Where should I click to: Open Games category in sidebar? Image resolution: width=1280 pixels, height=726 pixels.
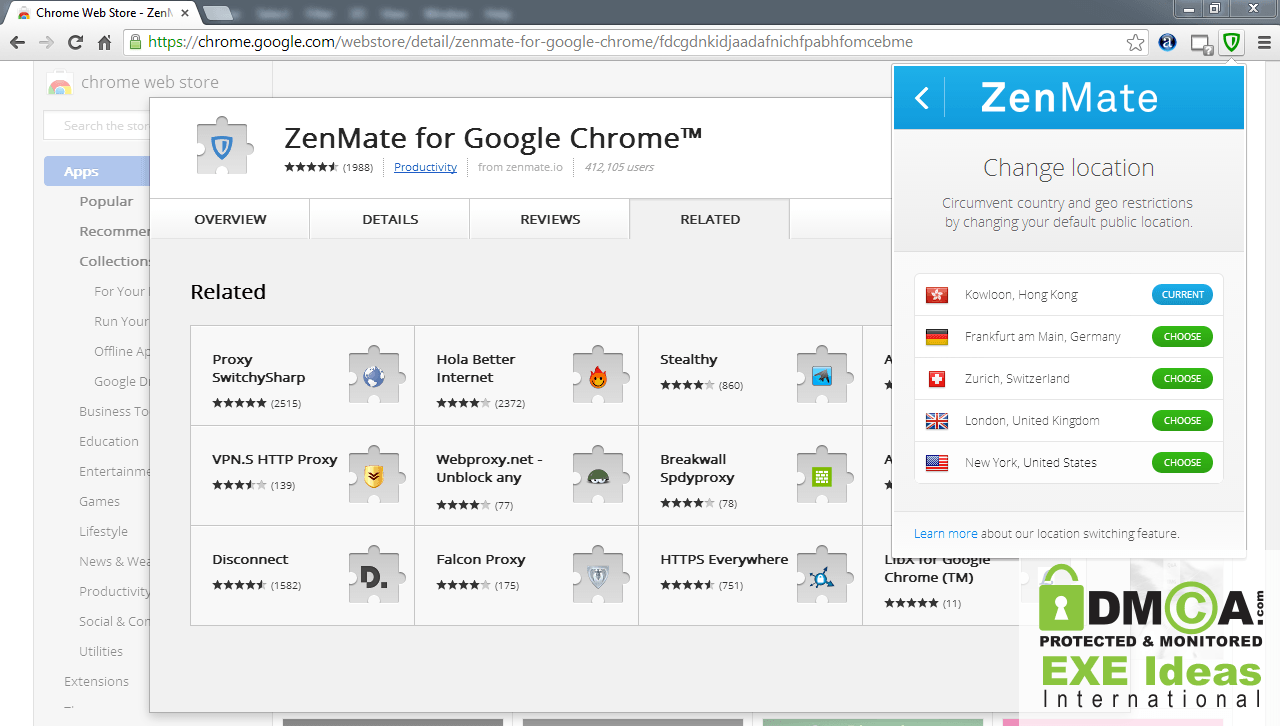pos(99,501)
